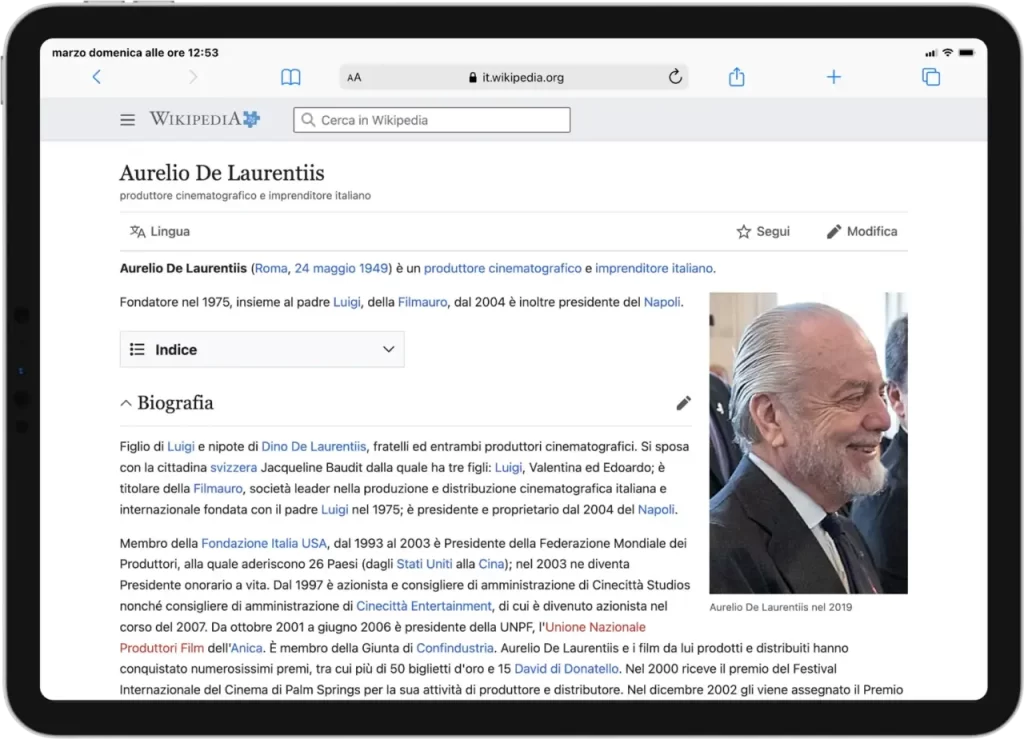1024x739 pixels.
Task: Open the Lingua language selector
Action: [x=160, y=231]
